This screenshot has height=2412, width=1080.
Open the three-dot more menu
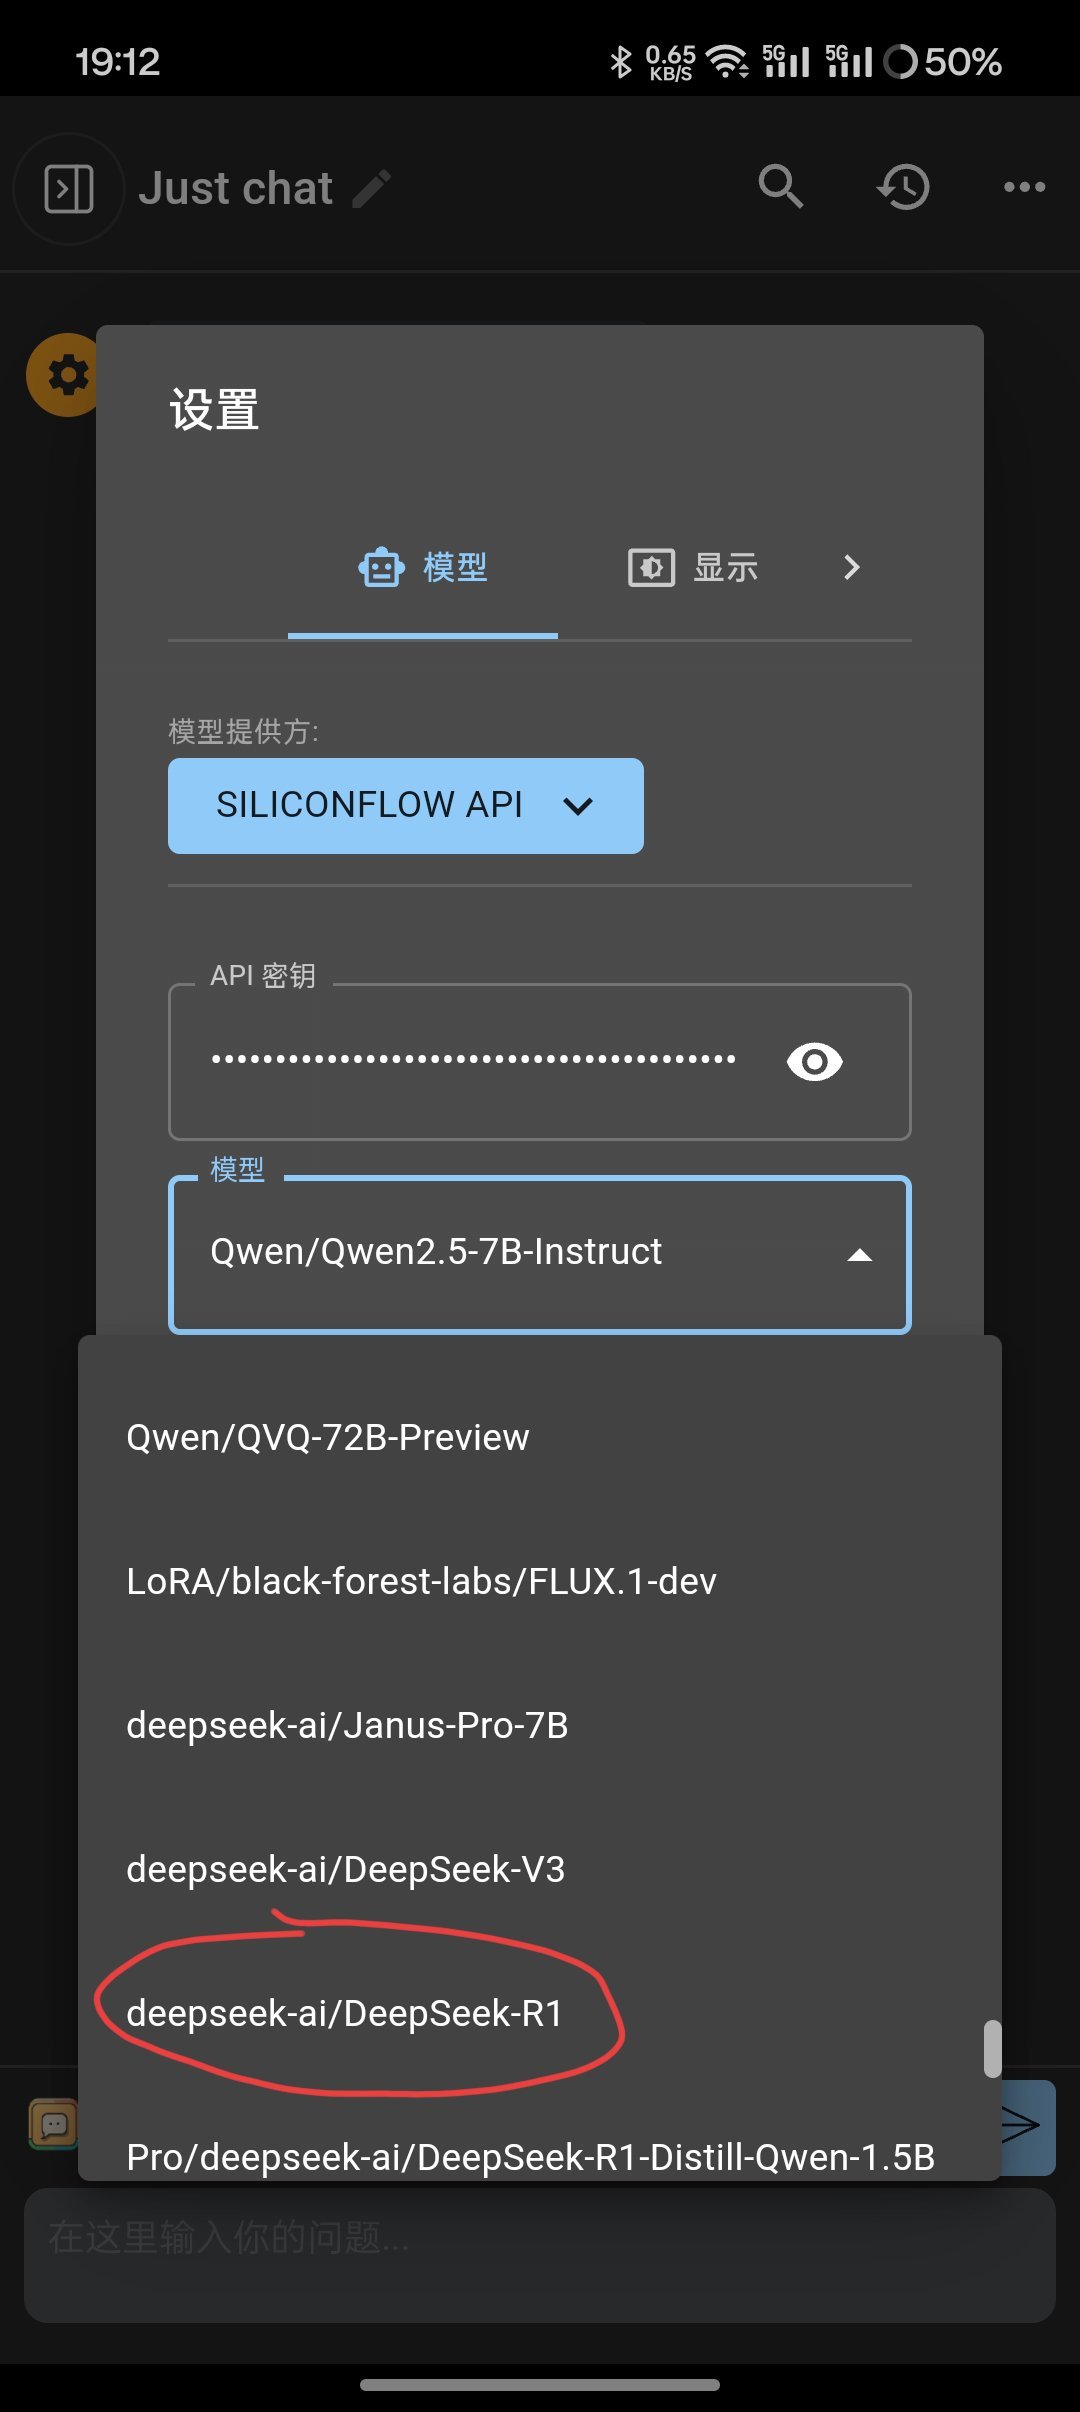(x=1024, y=187)
